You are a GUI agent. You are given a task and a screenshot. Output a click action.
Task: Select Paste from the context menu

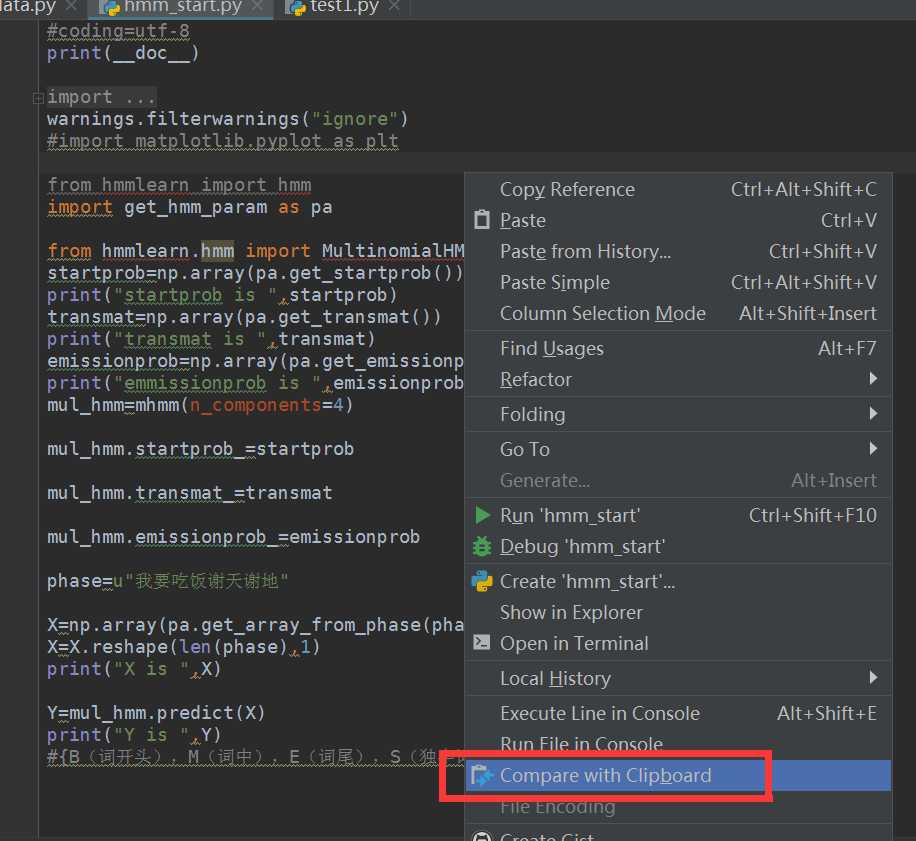tap(679, 220)
